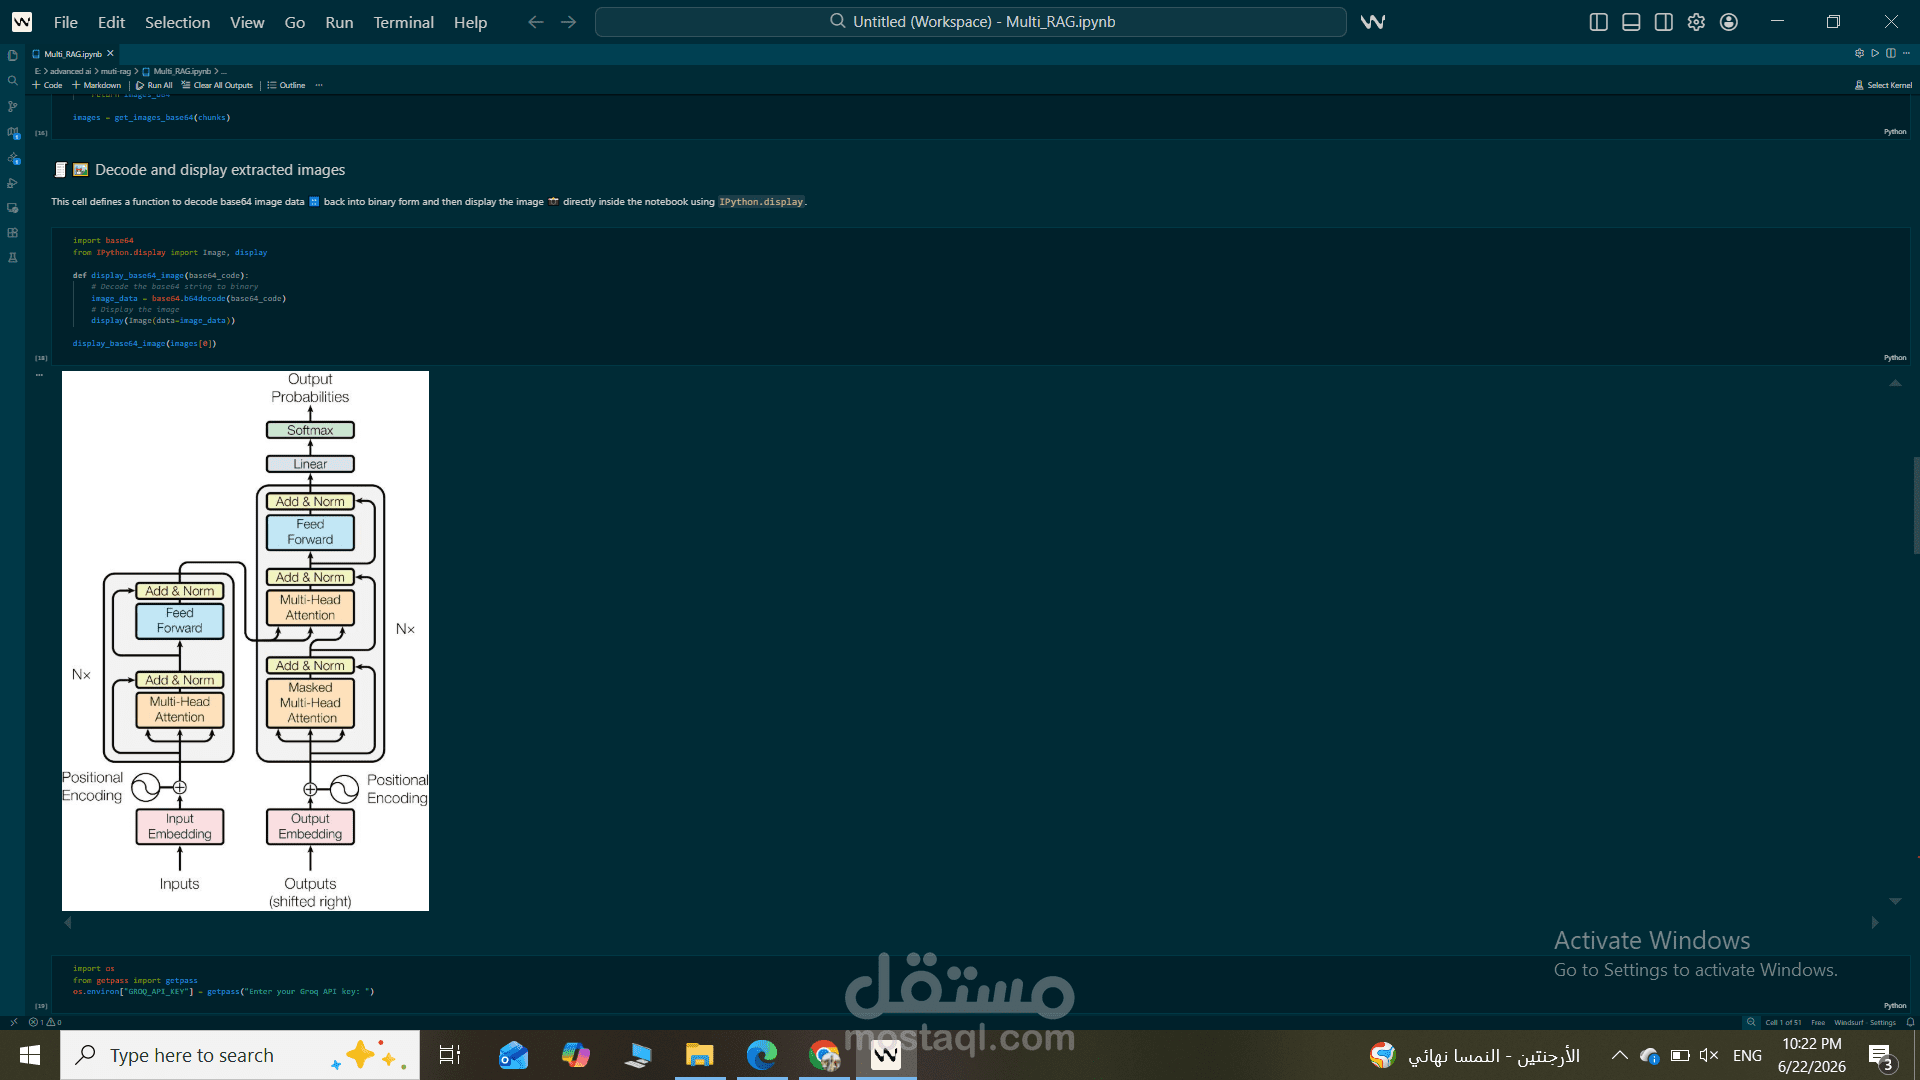Open the Extensions view icon
The width and height of the screenshot is (1920, 1080).
pyautogui.click(x=13, y=233)
